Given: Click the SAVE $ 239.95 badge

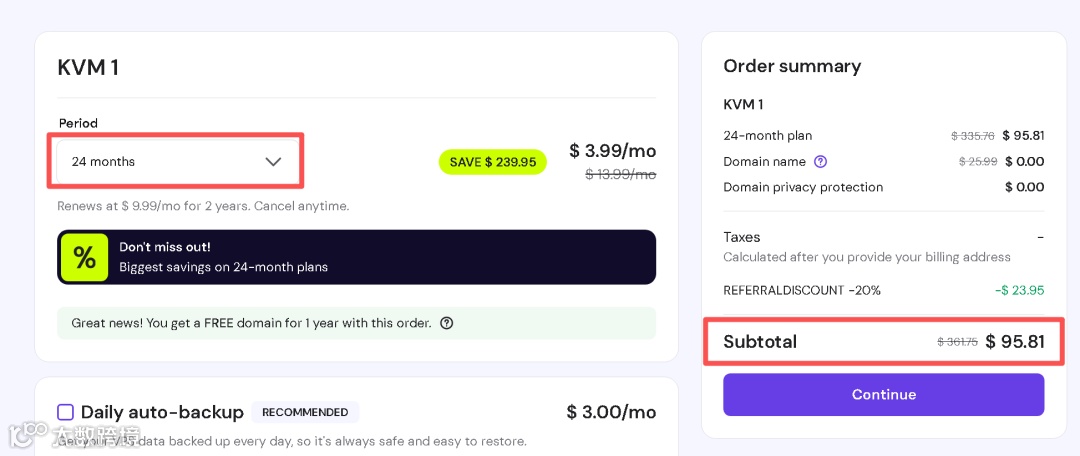Looking at the screenshot, I should coord(493,162).
